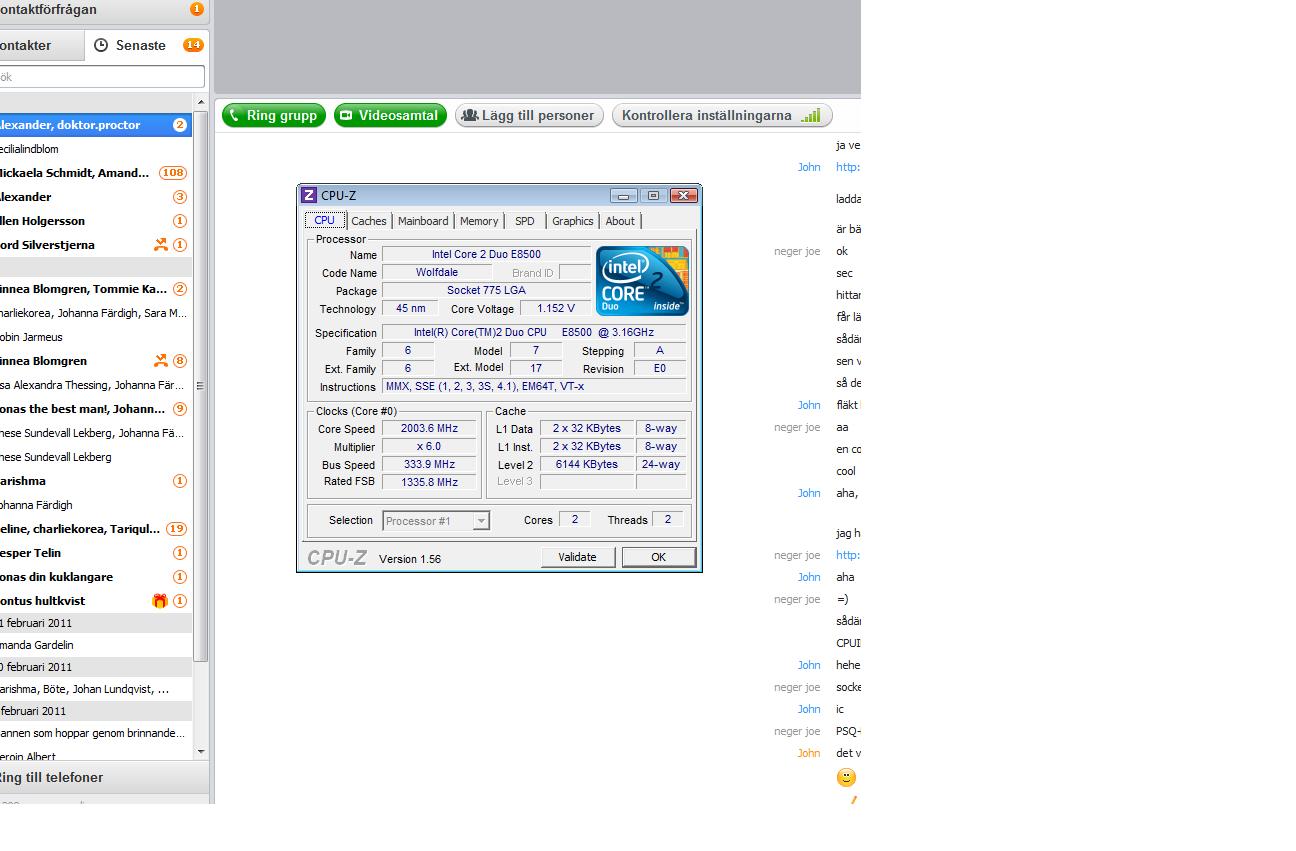This screenshot has width=1296, height=851.
Task: Click OK in the CPU-Z window
Action: click(x=658, y=557)
